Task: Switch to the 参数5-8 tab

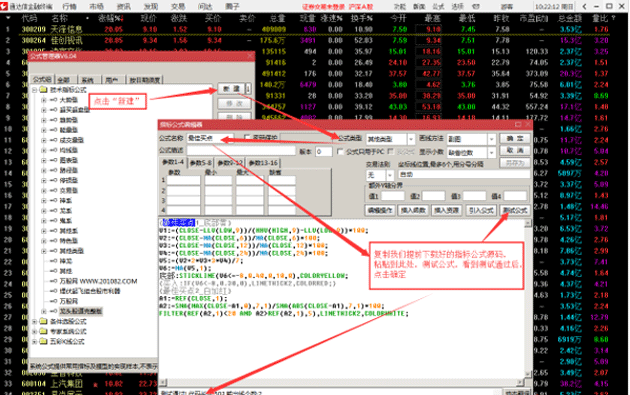Action: click(x=201, y=163)
